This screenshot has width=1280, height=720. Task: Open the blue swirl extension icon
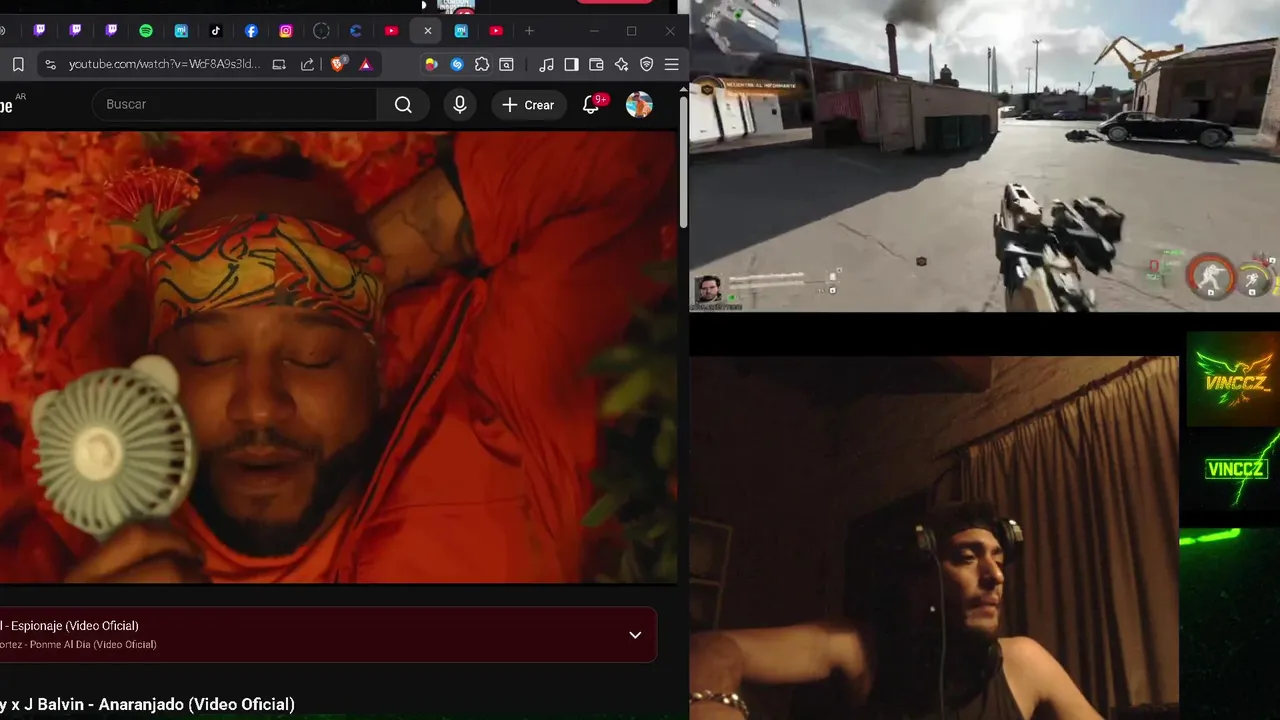[457, 64]
